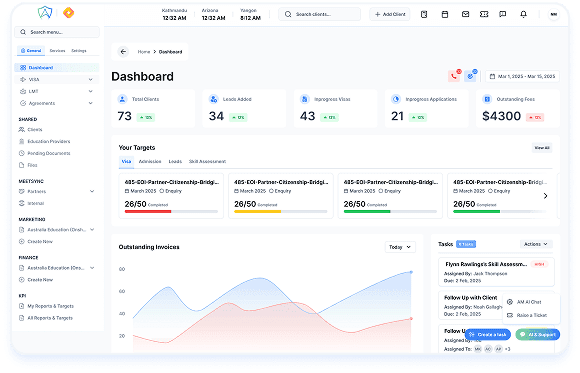This screenshot has width=580, height=373.
Task: Click the back arrow beside the breadcrumb
Action: (x=123, y=52)
